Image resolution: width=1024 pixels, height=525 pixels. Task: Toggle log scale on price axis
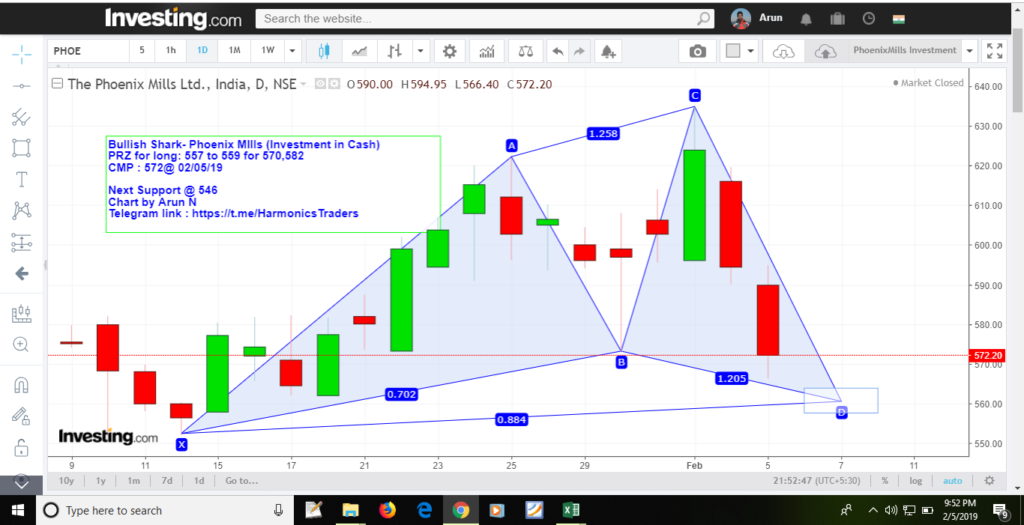click(x=914, y=481)
